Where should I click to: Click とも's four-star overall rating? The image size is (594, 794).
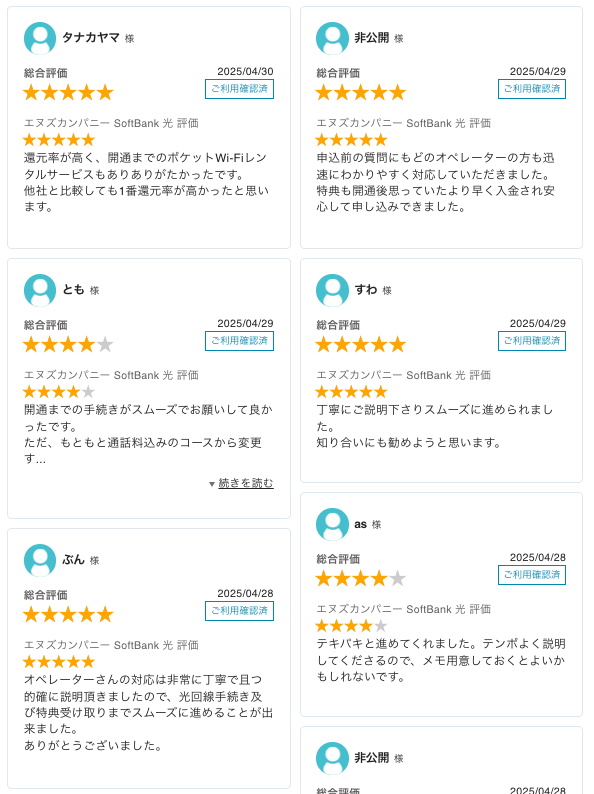pyautogui.click(x=68, y=345)
